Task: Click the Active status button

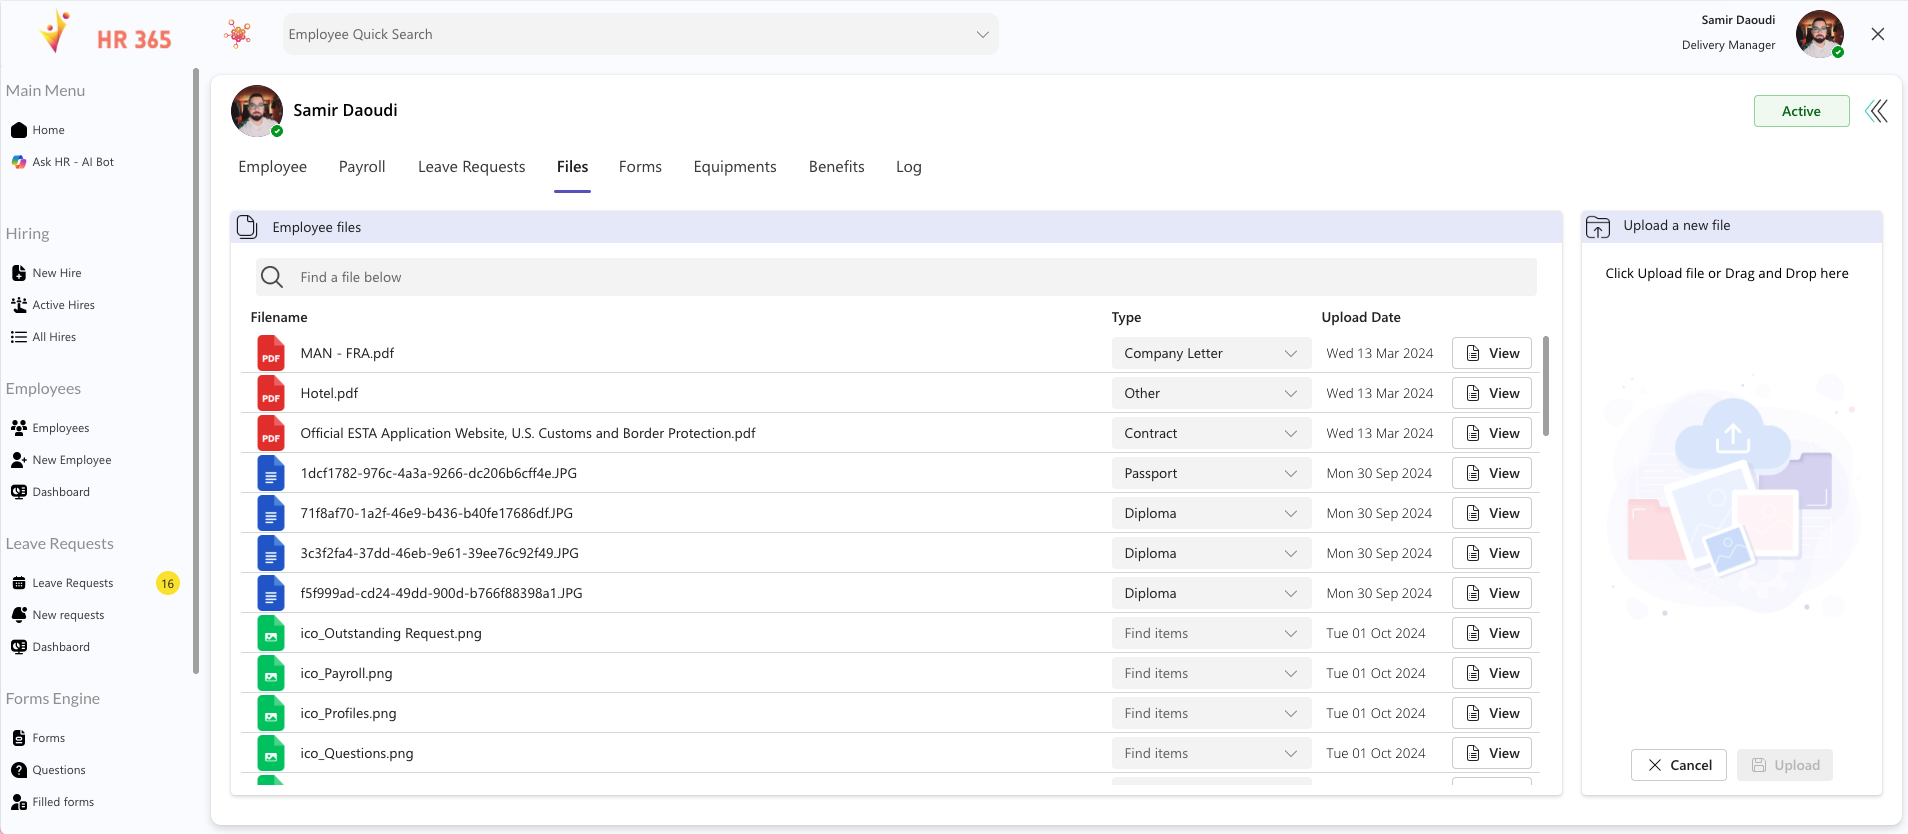Action: [1800, 111]
